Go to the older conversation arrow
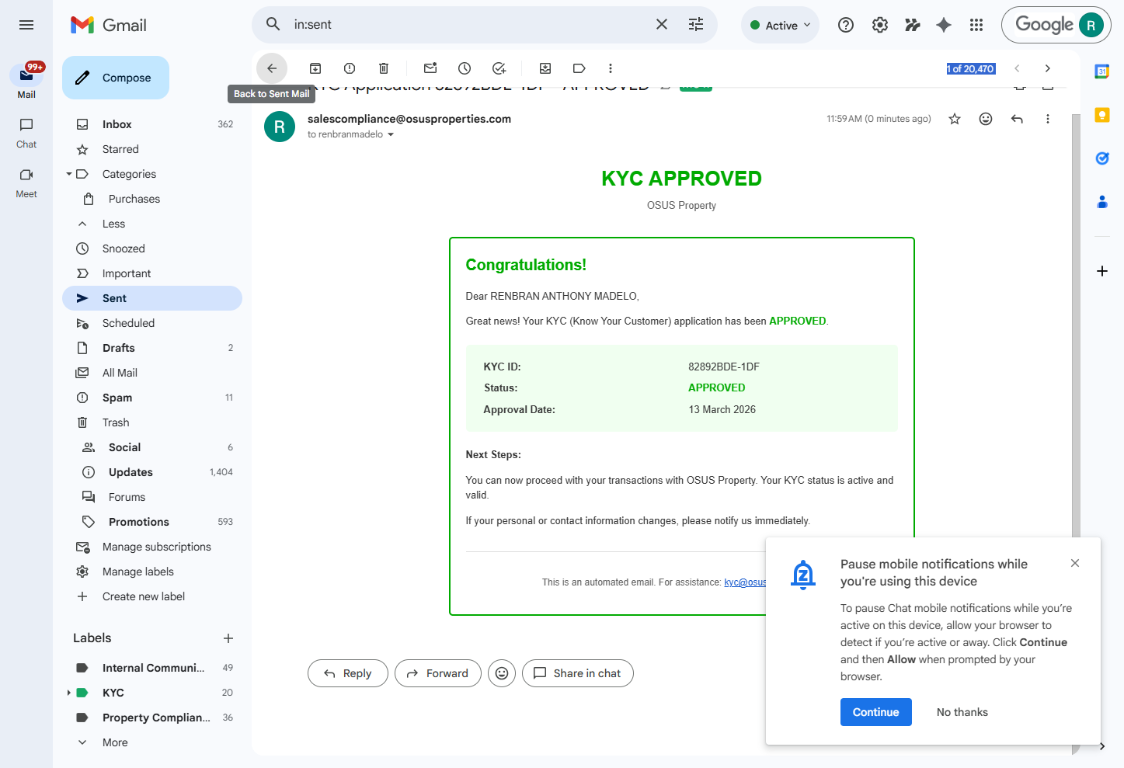 coord(1047,68)
